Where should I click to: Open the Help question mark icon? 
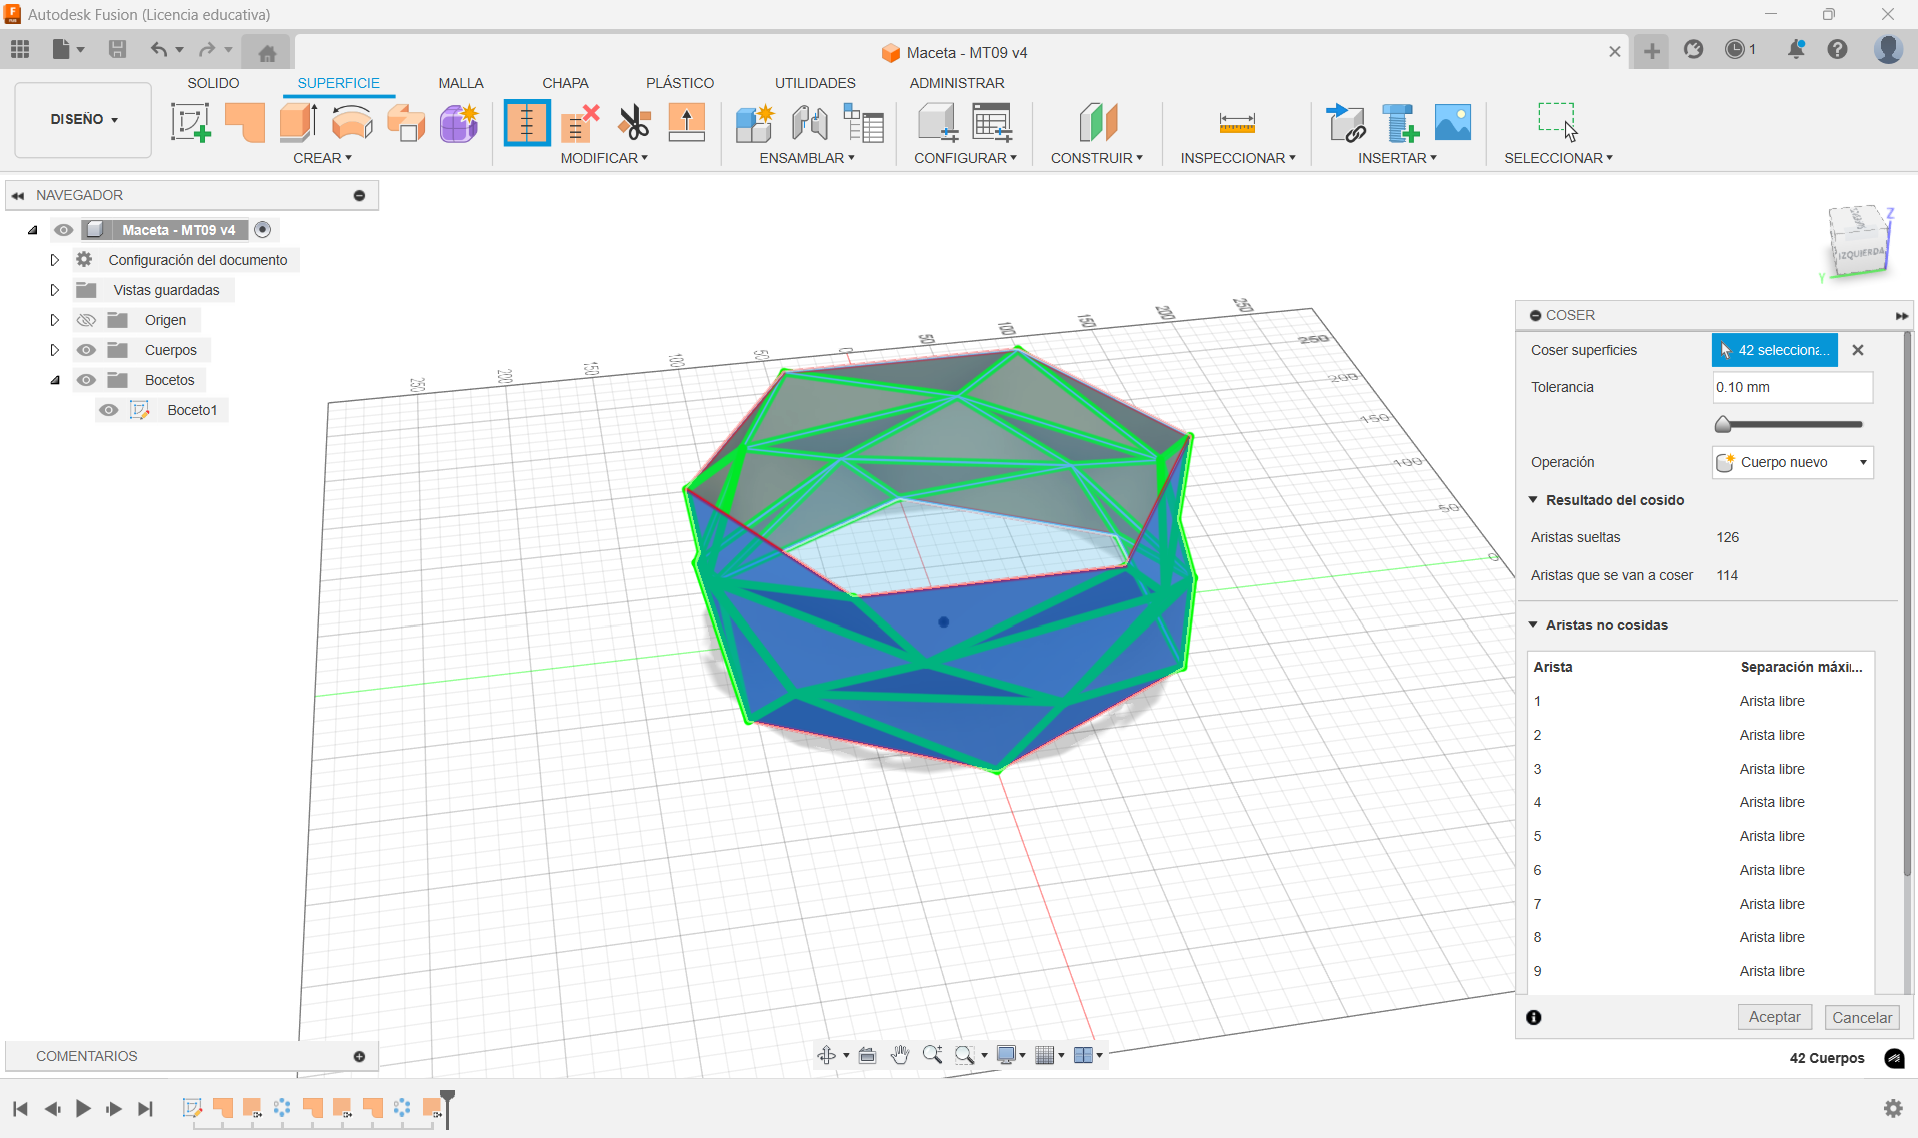[1838, 49]
